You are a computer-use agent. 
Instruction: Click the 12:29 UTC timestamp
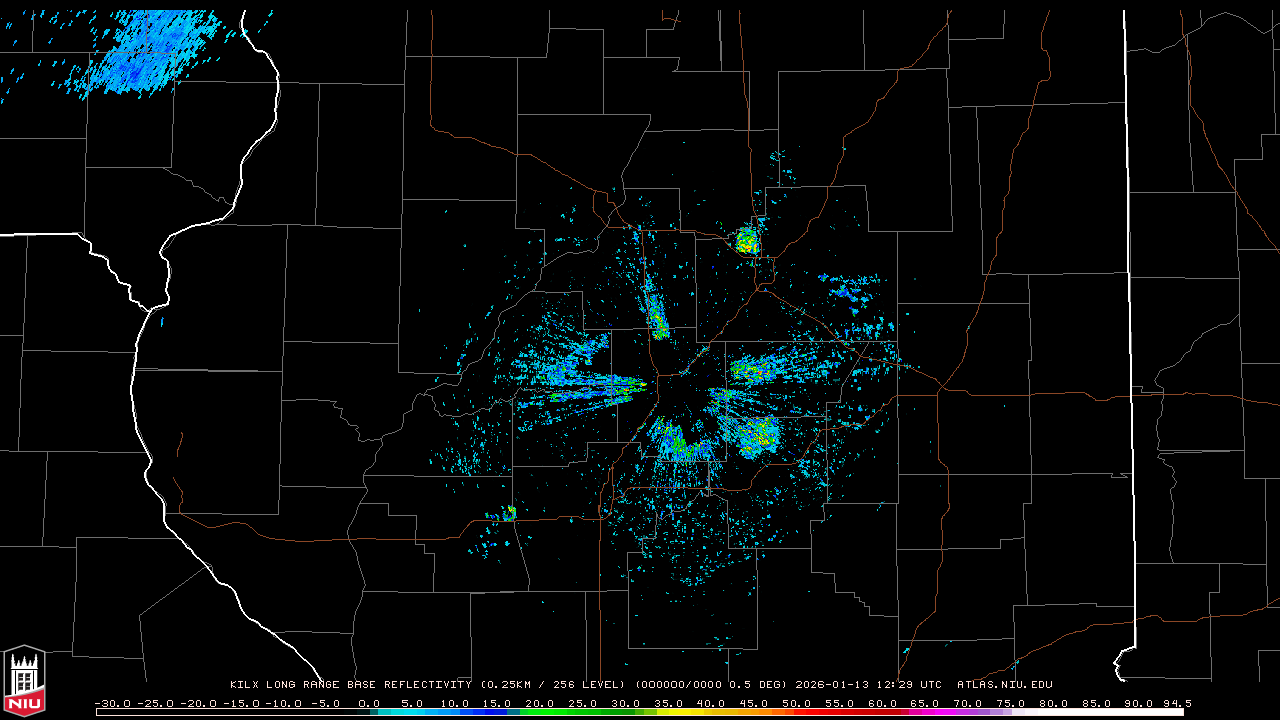pos(911,685)
